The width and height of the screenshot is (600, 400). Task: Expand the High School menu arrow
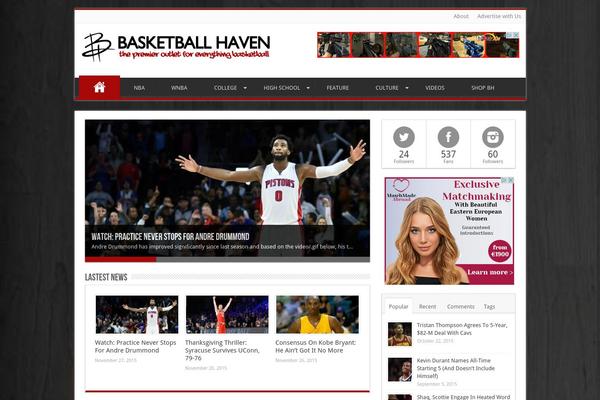[308, 88]
